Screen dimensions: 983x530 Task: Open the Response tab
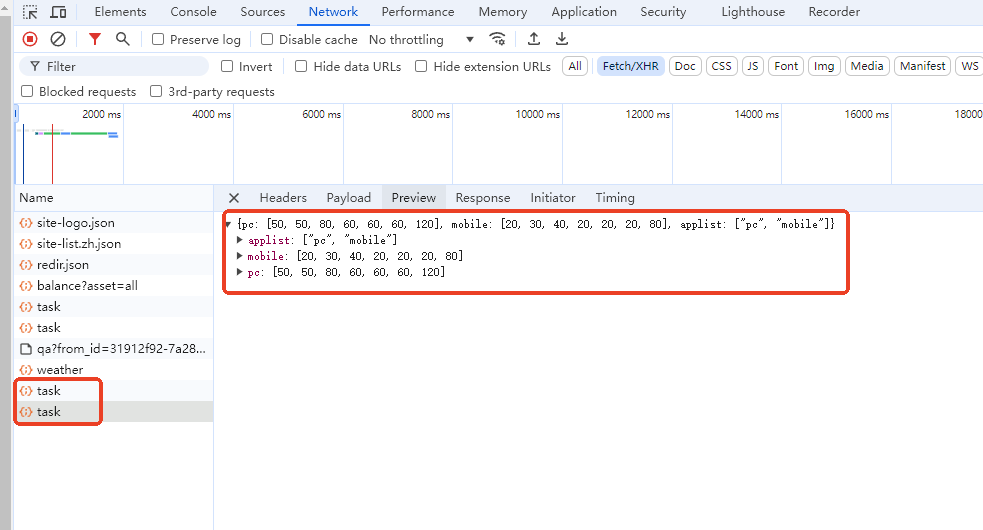coord(483,198)
